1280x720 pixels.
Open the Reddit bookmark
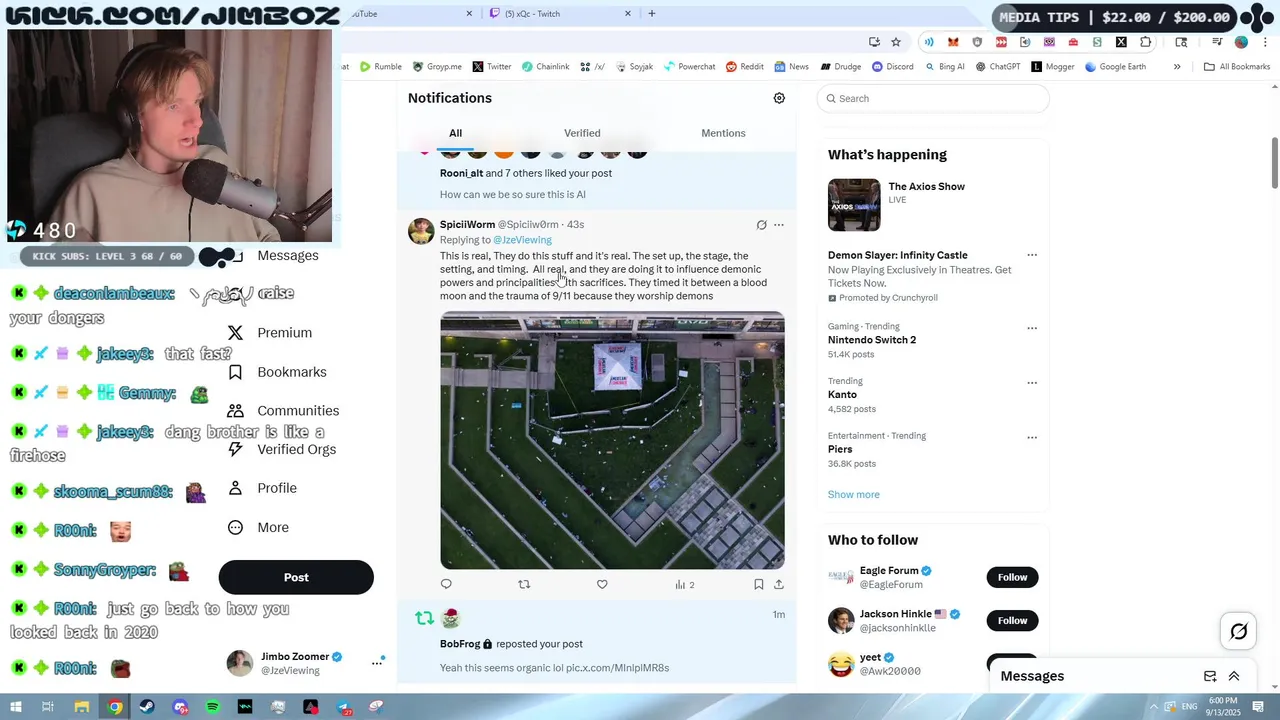744,67
